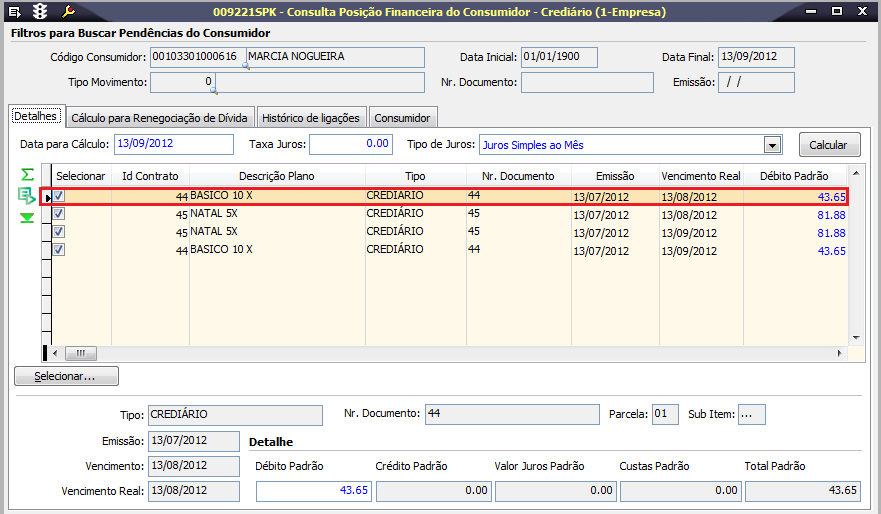Click the Sub Item ellipsis button
This screenshot has width=881, height=514.
(751, 415)
